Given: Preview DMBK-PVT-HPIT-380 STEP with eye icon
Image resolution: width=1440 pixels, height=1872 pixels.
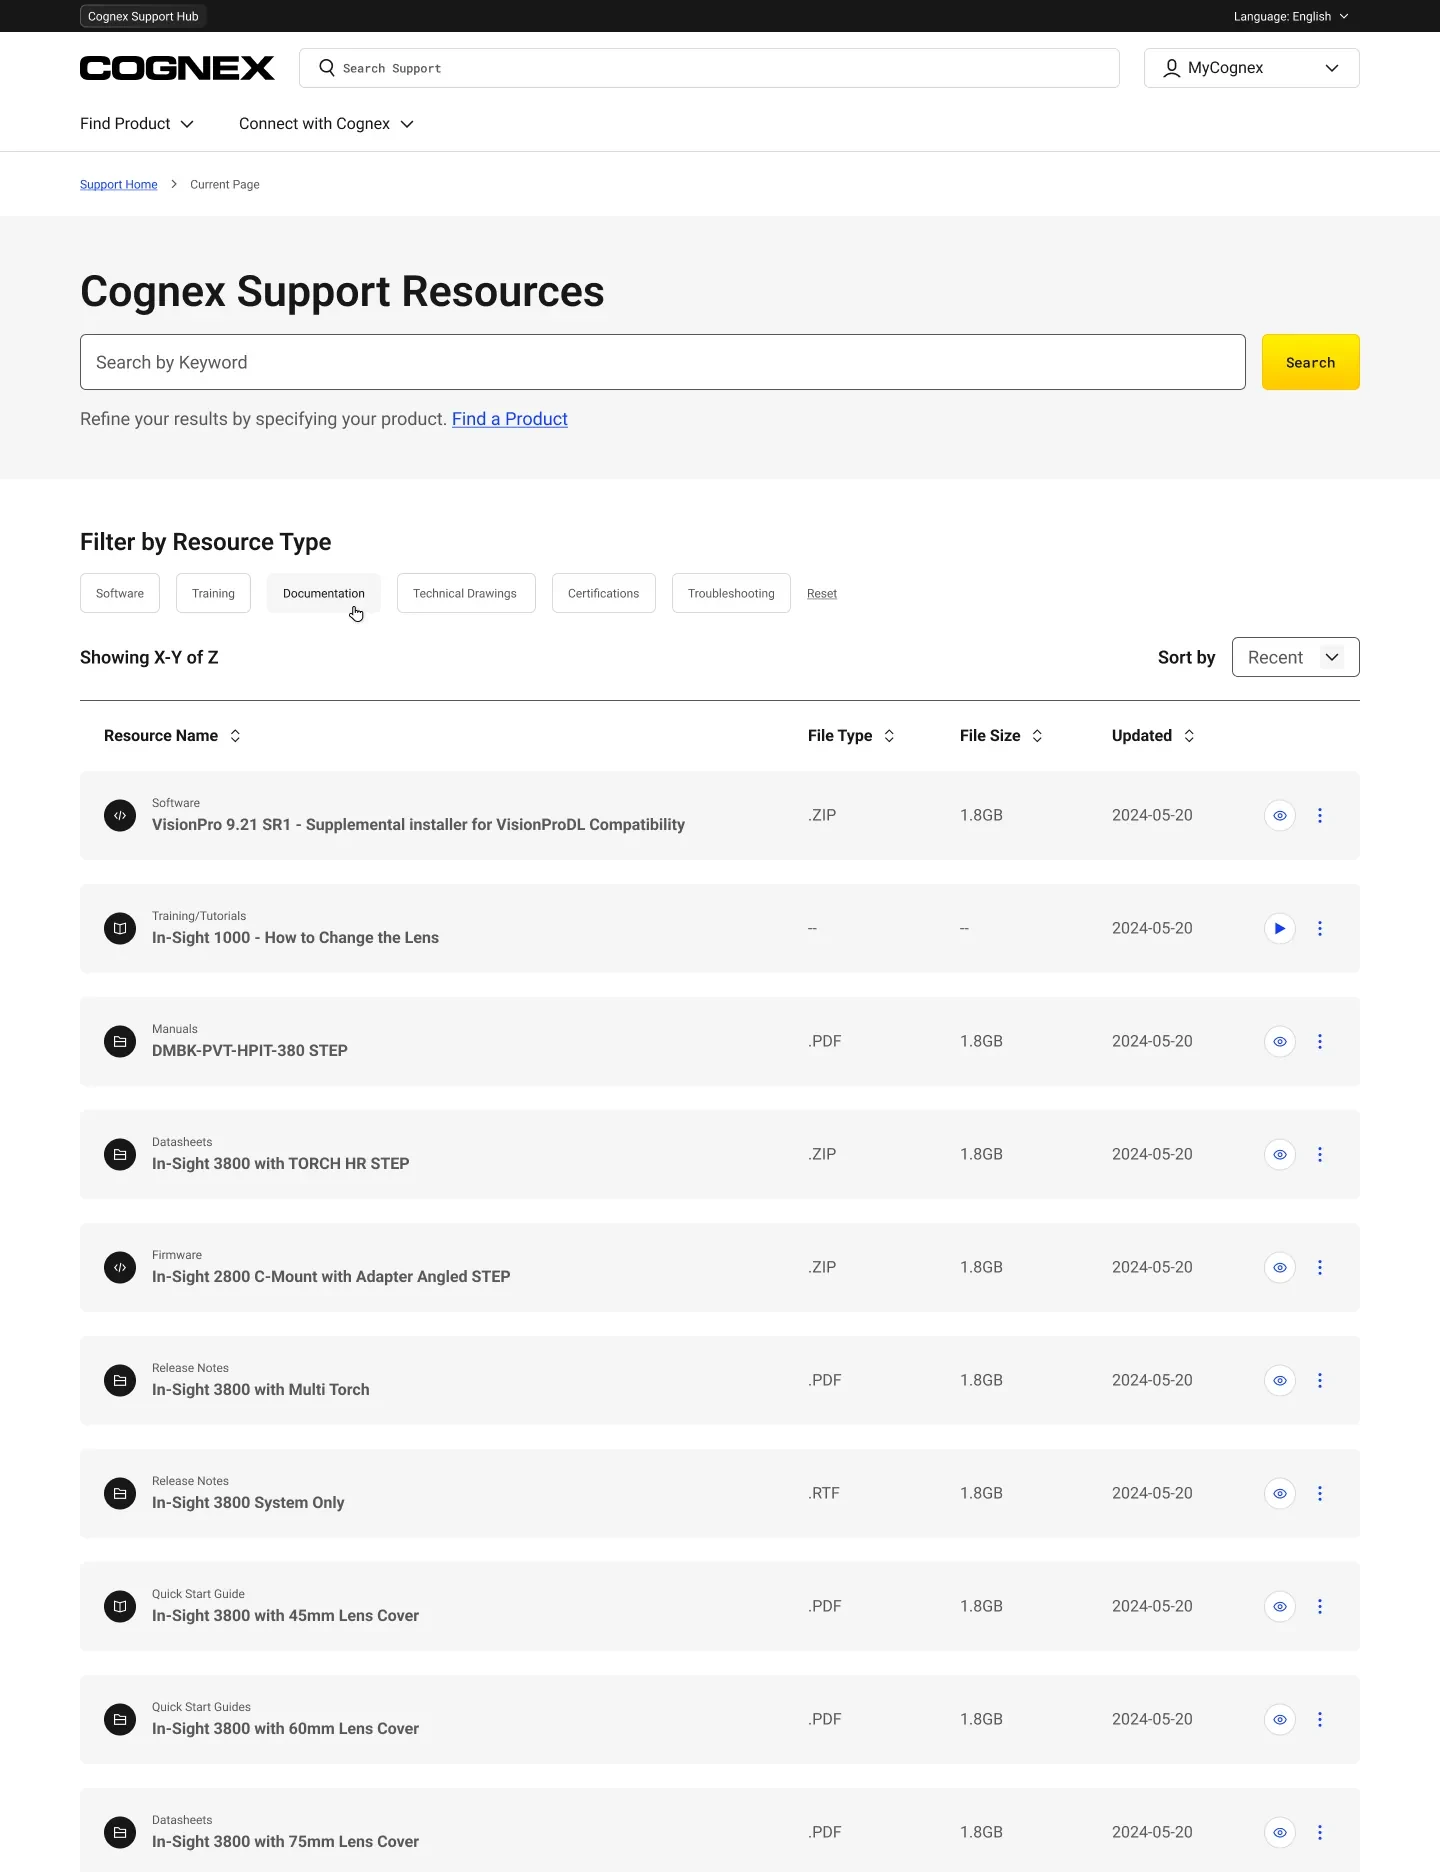Looking at the screenshot, I should click(1280, 1041).
